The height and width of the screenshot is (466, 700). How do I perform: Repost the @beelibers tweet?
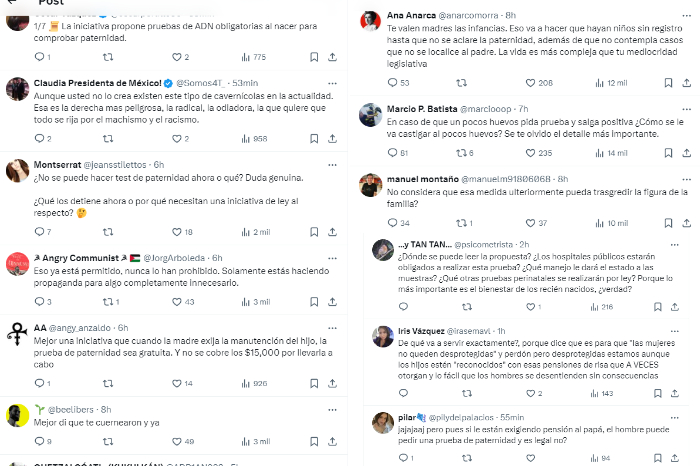[103, 441]
